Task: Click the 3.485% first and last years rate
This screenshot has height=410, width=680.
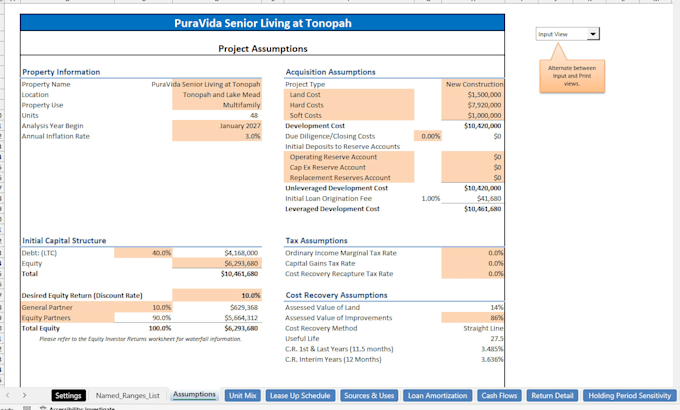Action: pyautogui.click(x=492, y=349)
